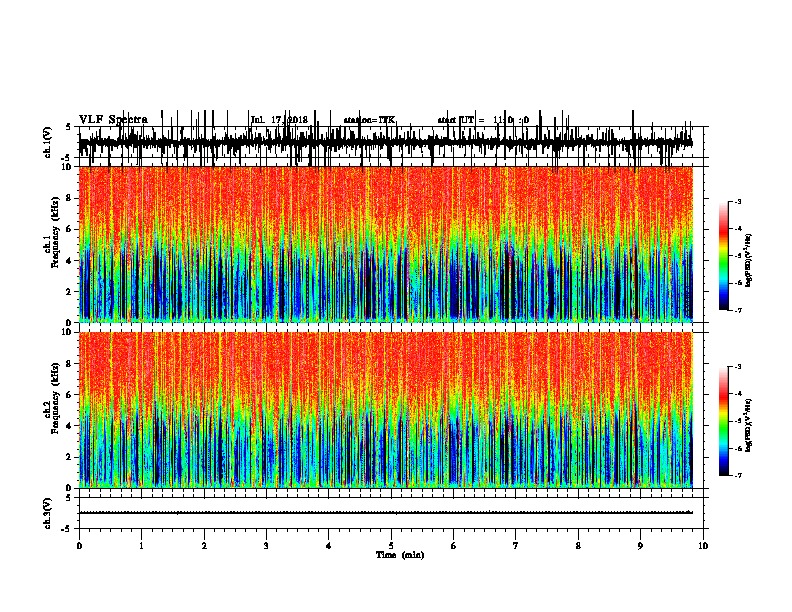This screenshot has height=612, width=792.
Task: Click the ch.3 flat voltage waveform trace
Action: tap(386, 513)
